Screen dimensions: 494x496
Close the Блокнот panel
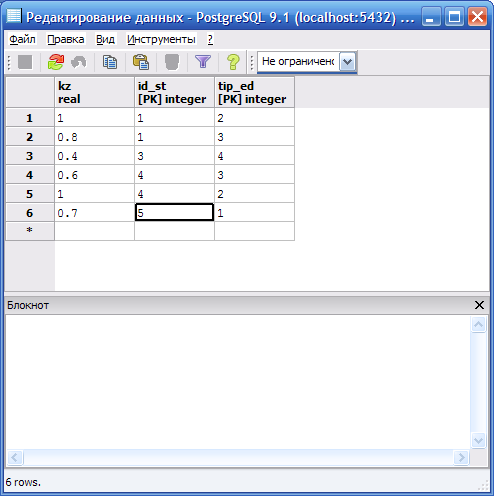(x=479, y=305)
